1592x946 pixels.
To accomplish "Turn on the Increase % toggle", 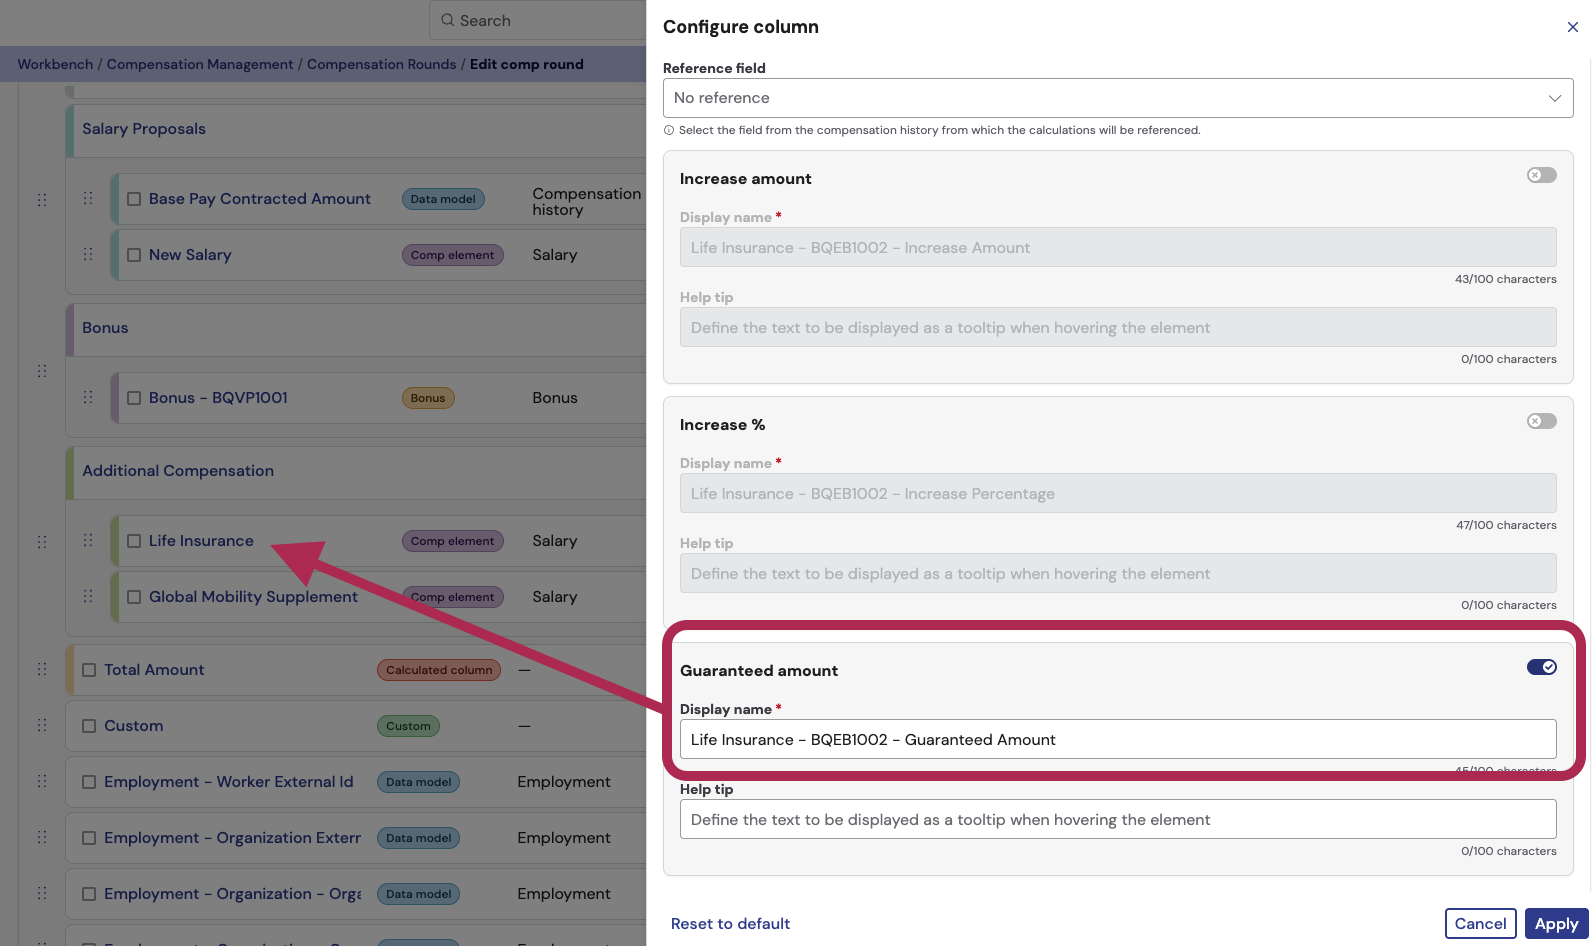I will [1541, 422].
